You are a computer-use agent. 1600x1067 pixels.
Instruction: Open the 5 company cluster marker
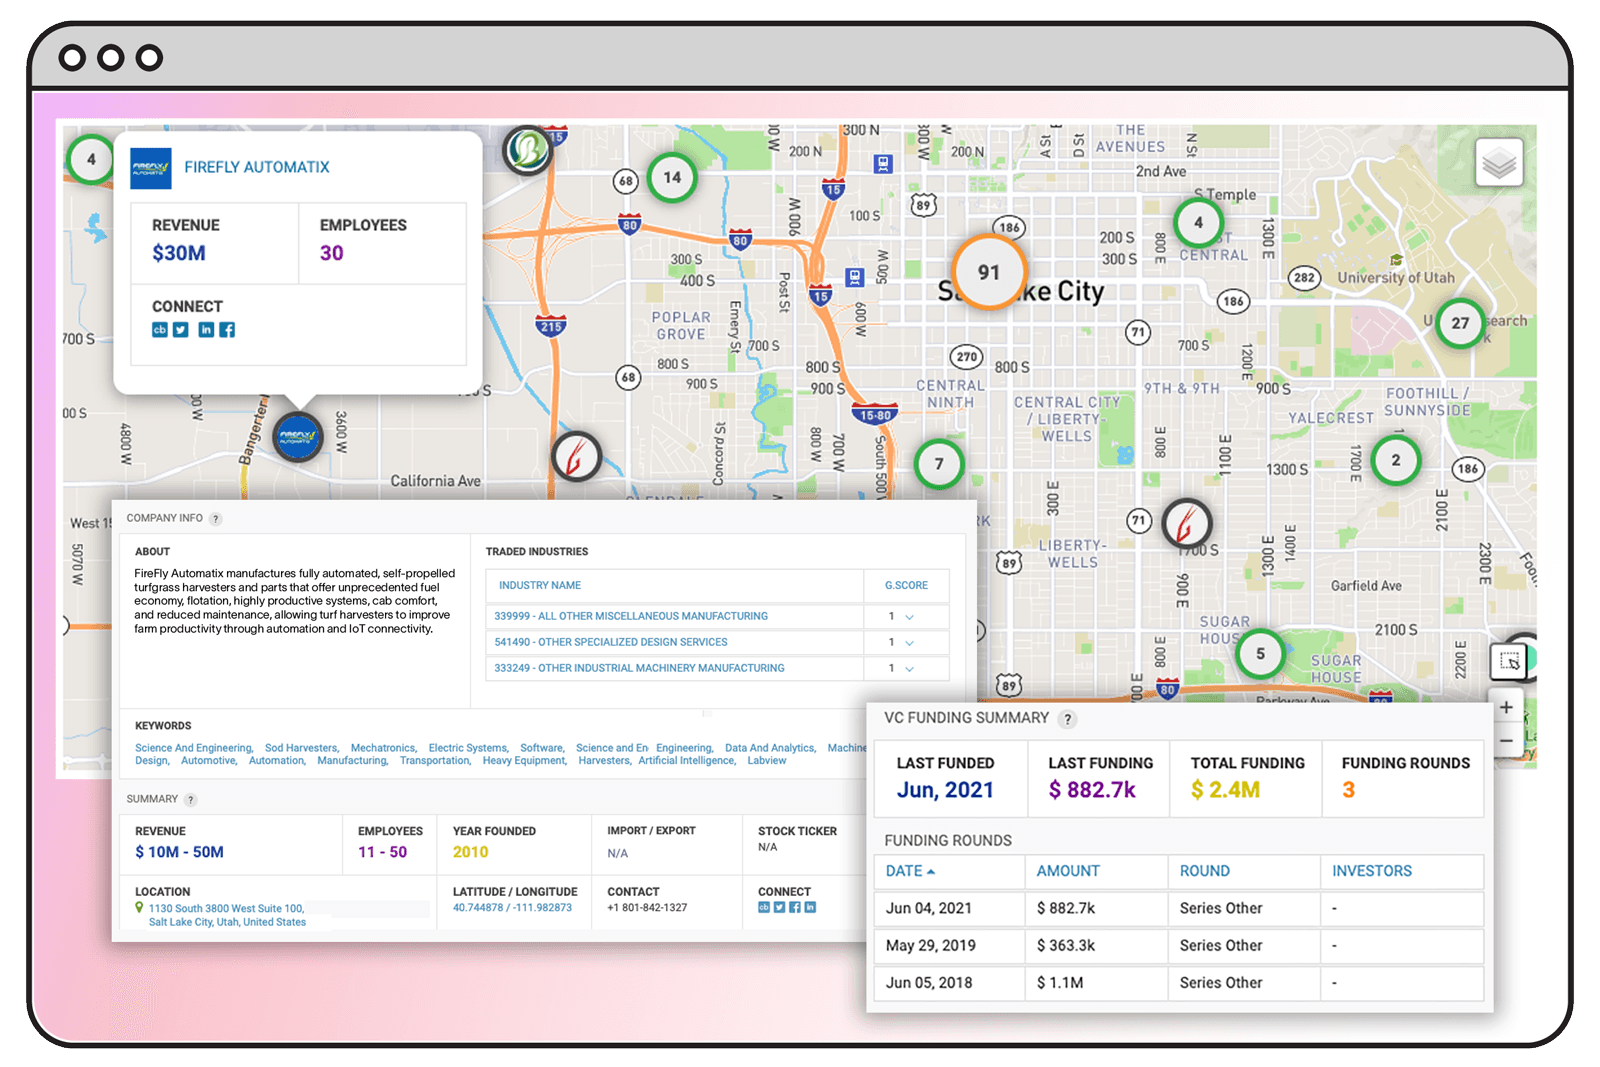coord(1260,654)
